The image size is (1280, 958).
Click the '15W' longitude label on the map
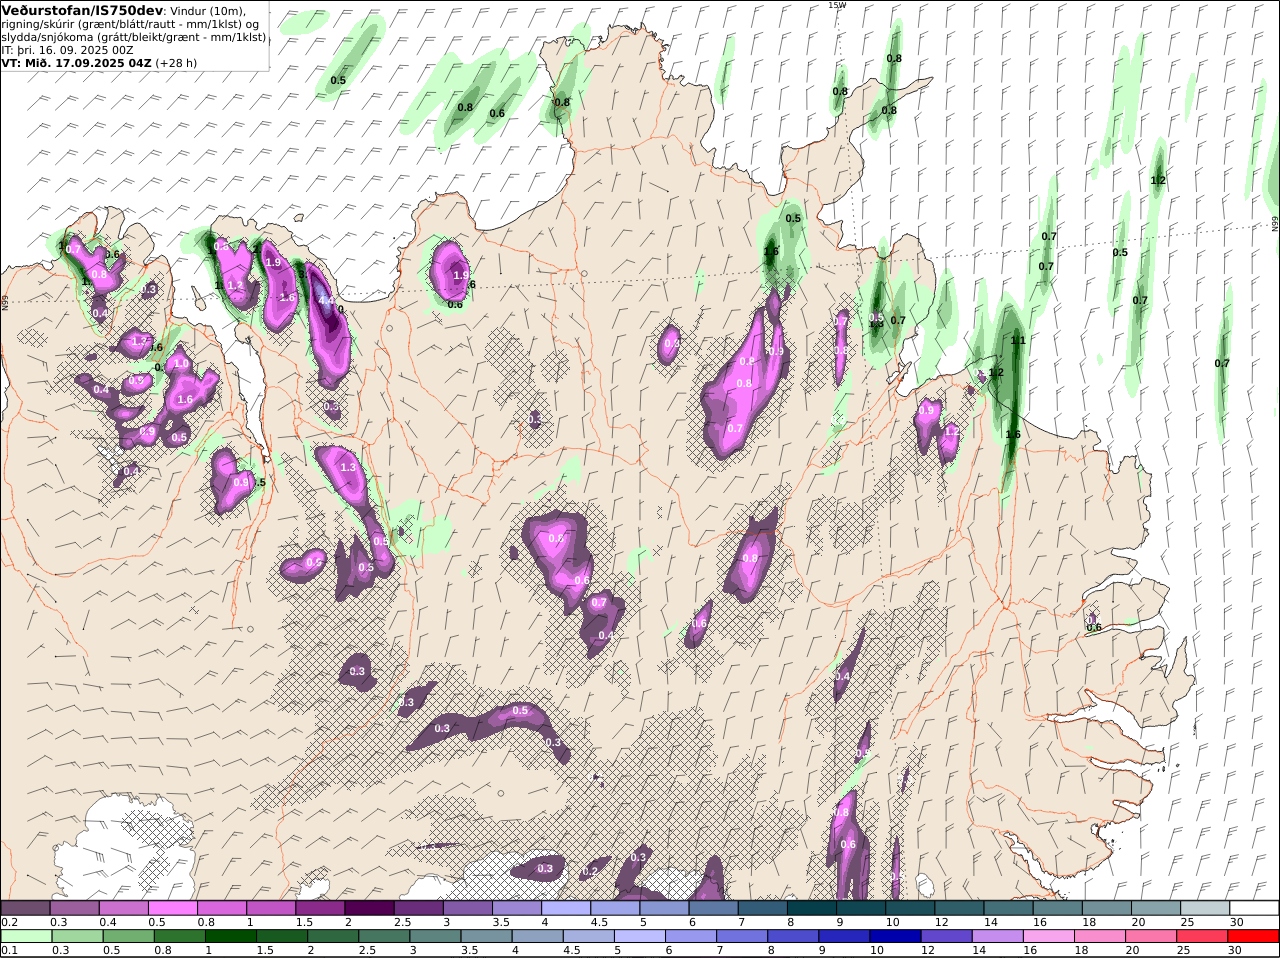tap(837, 5)
